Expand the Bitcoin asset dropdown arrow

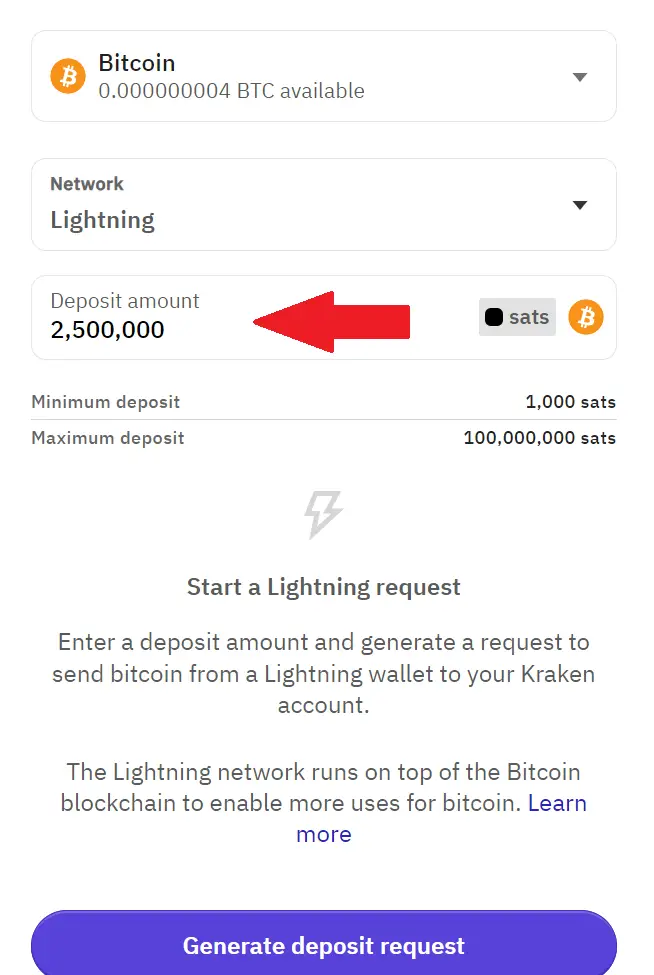[579, 77]
